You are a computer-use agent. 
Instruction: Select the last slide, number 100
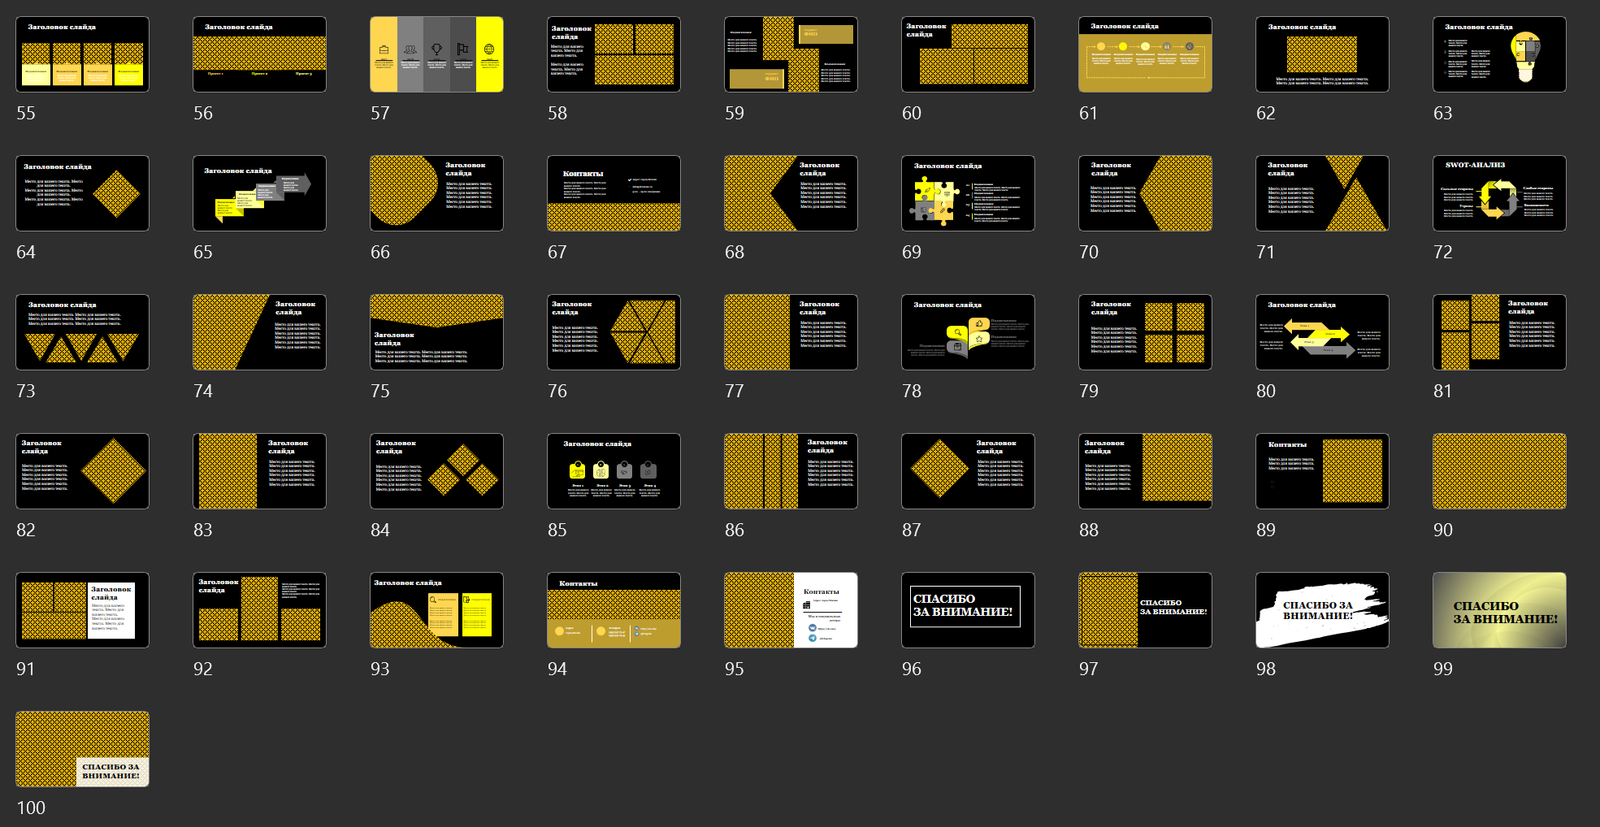click(83, 749)
